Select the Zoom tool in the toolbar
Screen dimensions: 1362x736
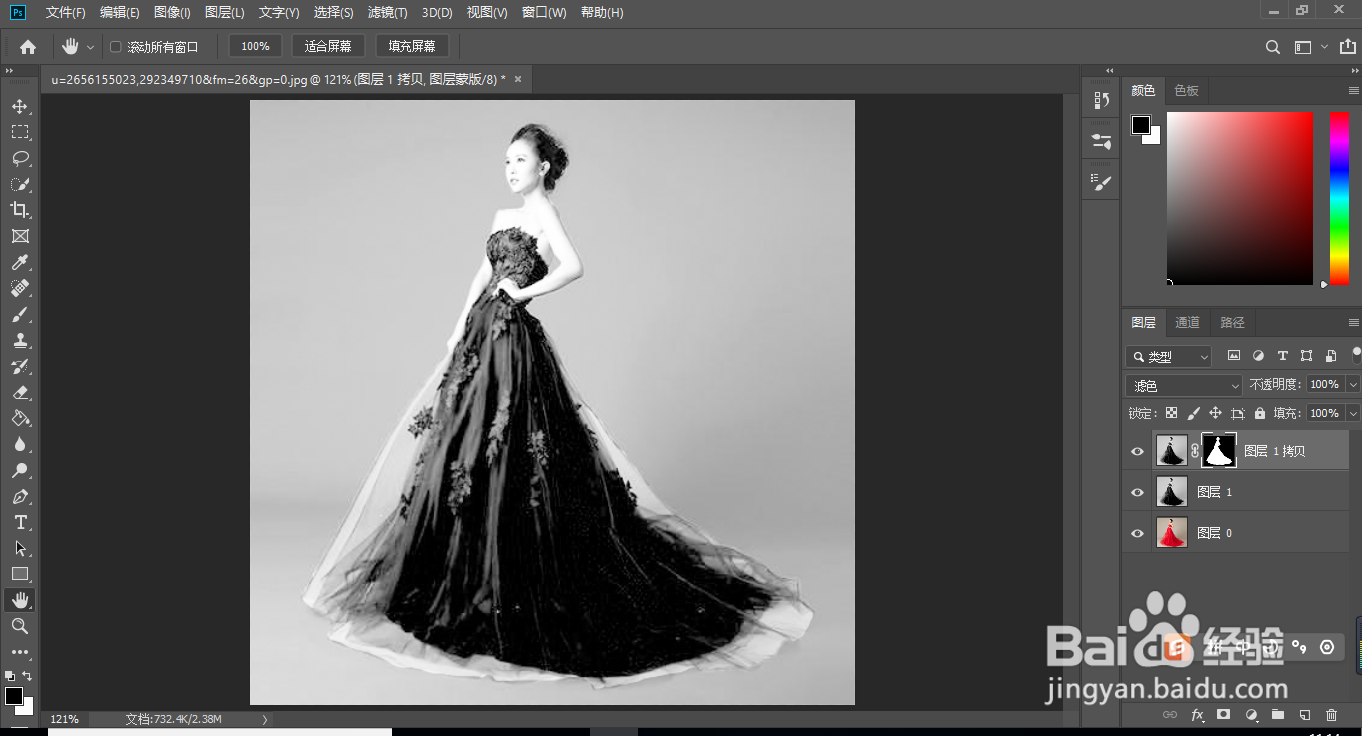point(20,626)
